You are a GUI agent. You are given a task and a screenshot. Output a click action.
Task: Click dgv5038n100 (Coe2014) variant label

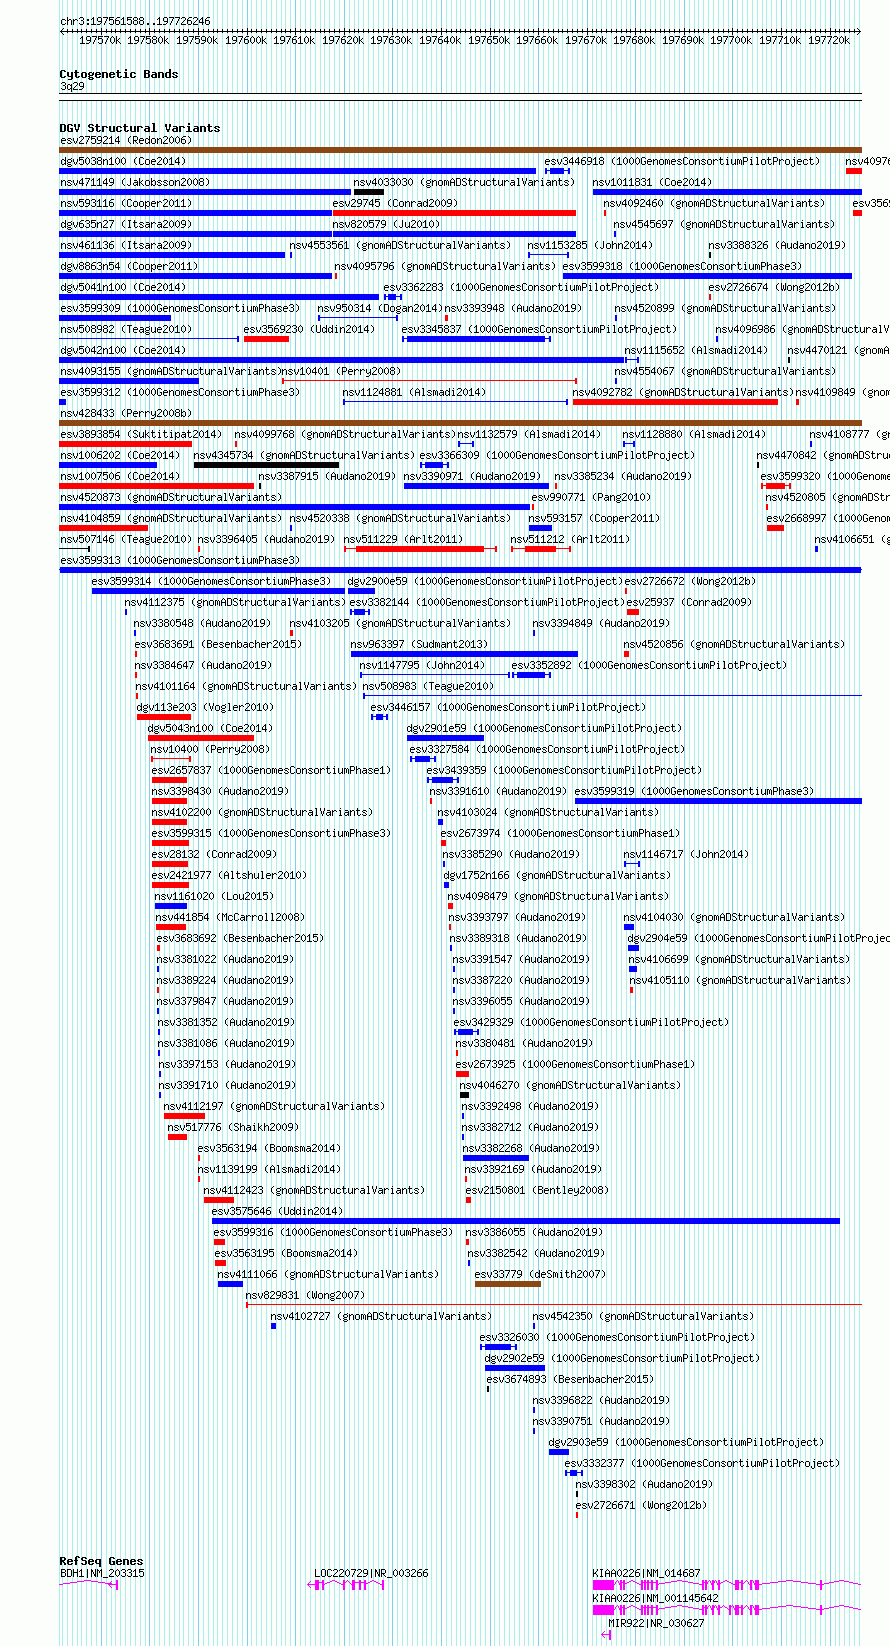coord(123,161)
